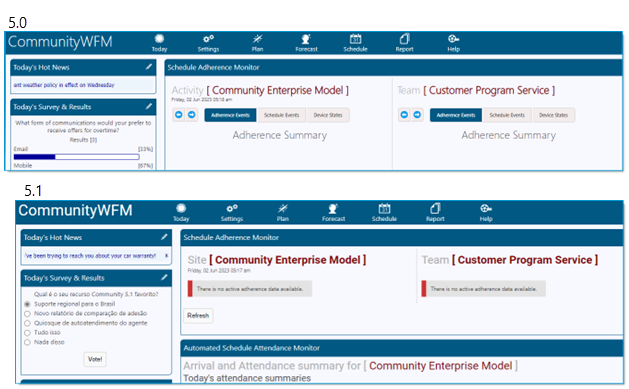Click overtime offers survey question in 5.0
This screenshot has width=629, height=389.
(x=83, y=126)
